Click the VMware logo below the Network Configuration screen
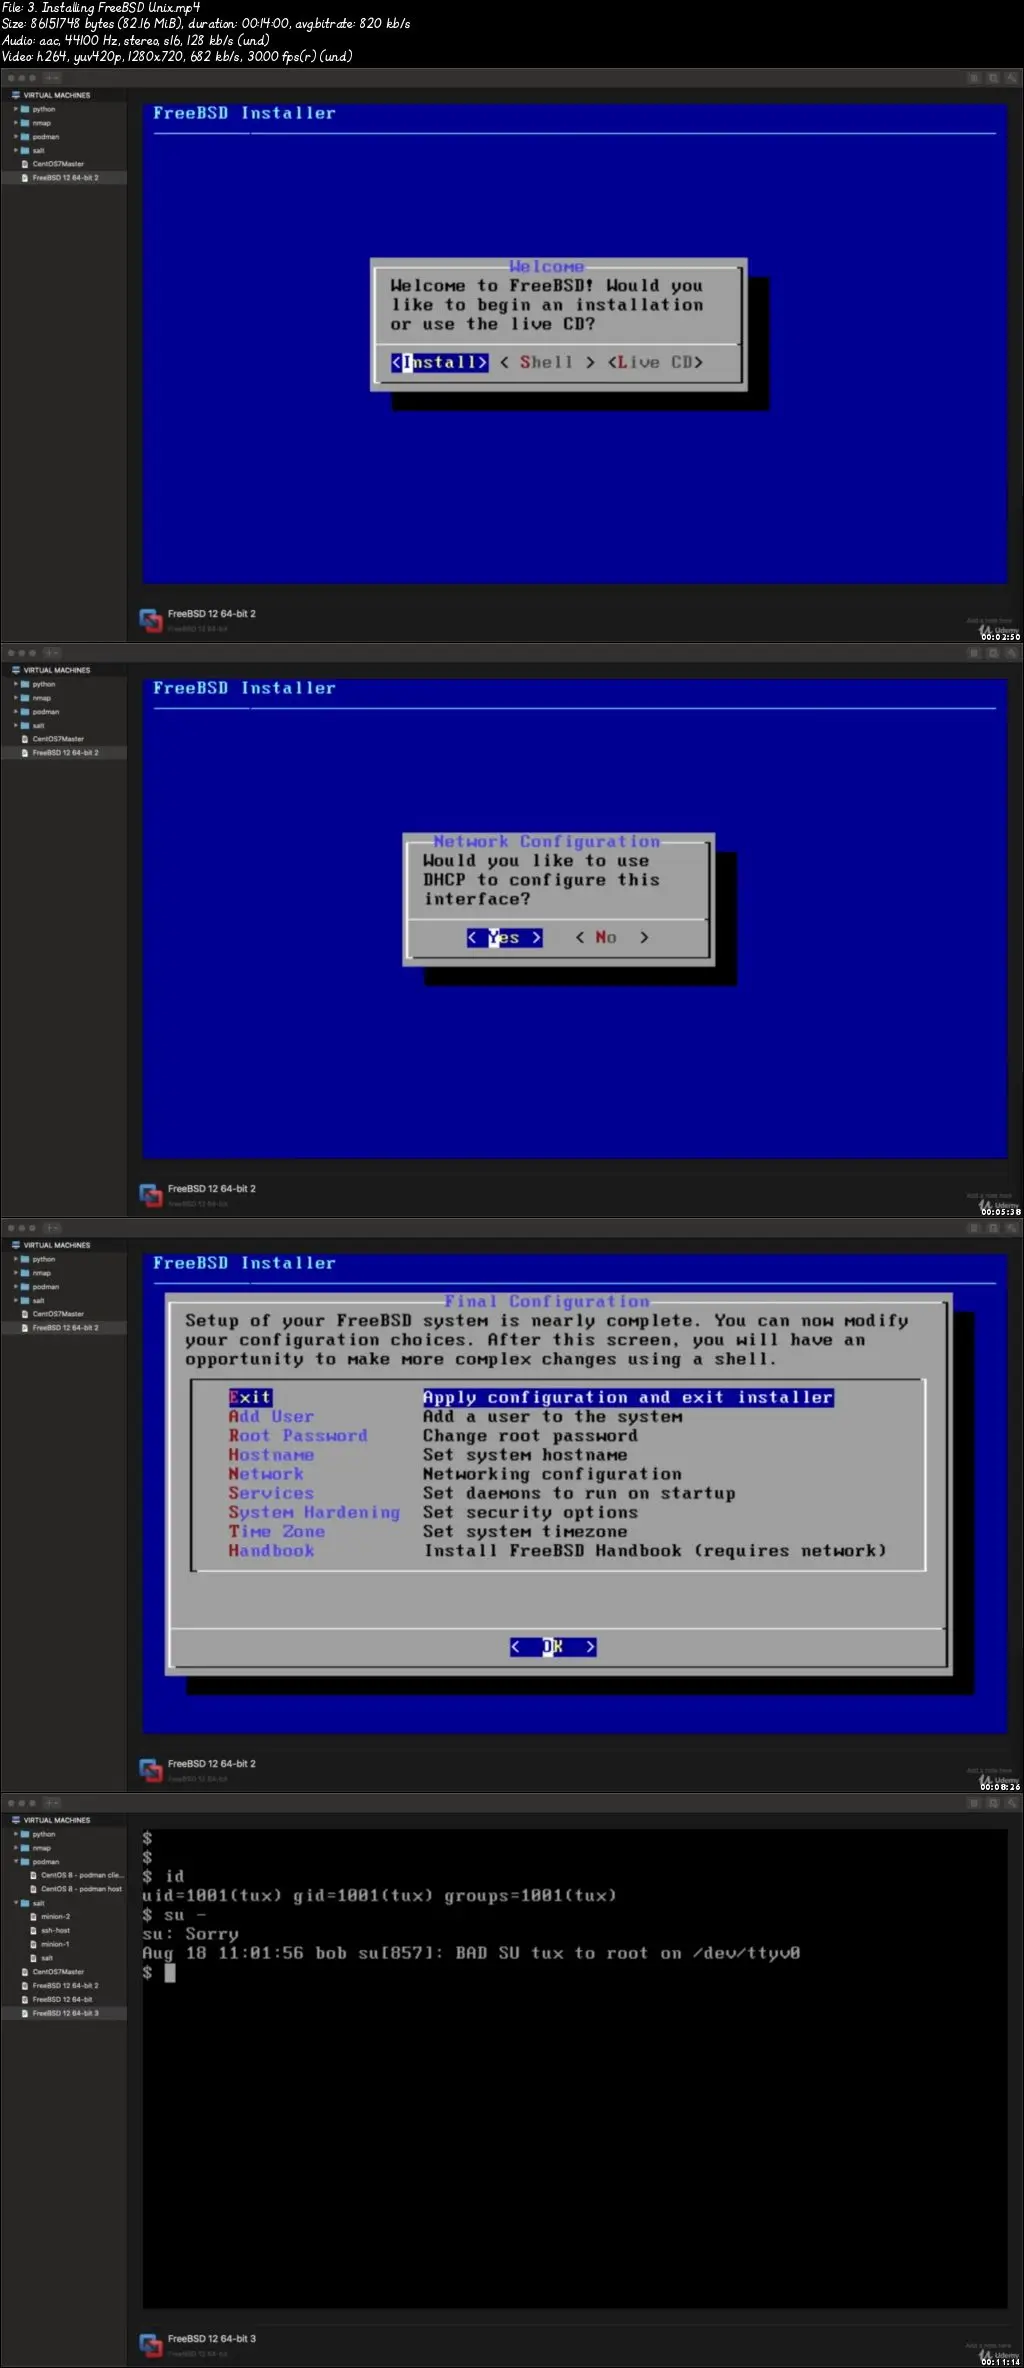The image size is (1024, 2368). click(150, 1195)
